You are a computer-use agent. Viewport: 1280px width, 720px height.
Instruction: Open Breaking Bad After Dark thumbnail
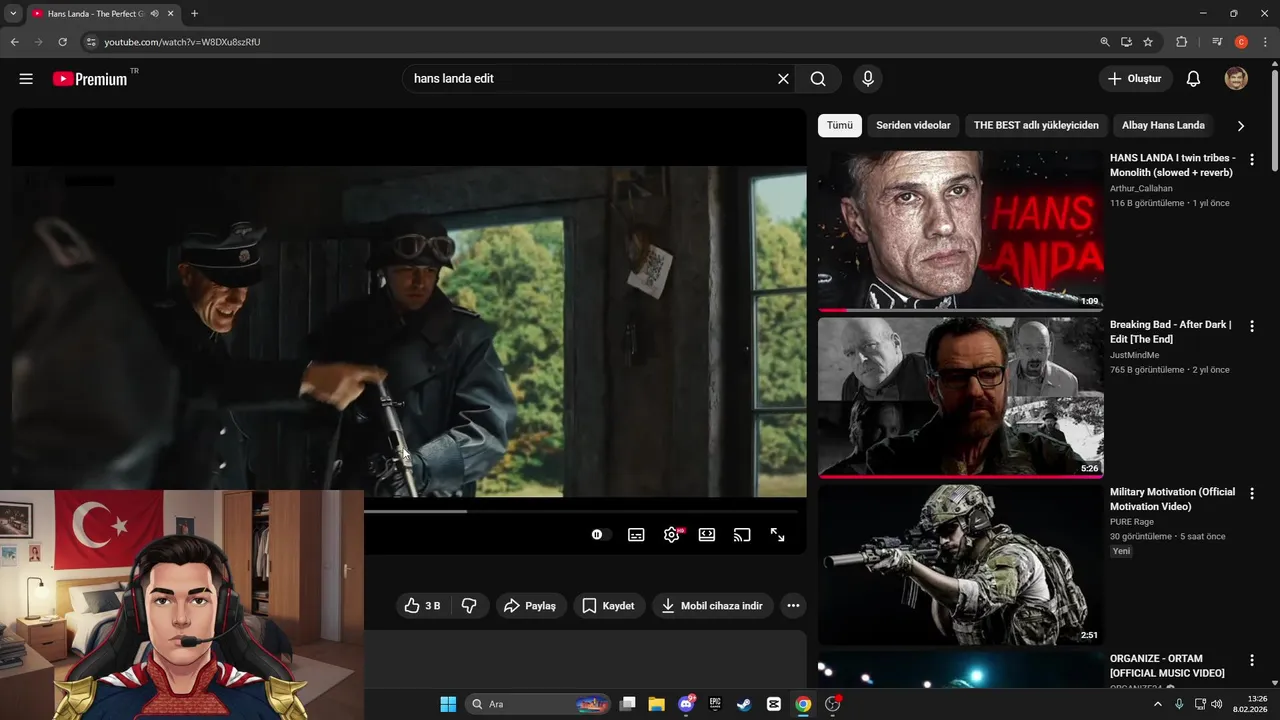pos(961,398)
